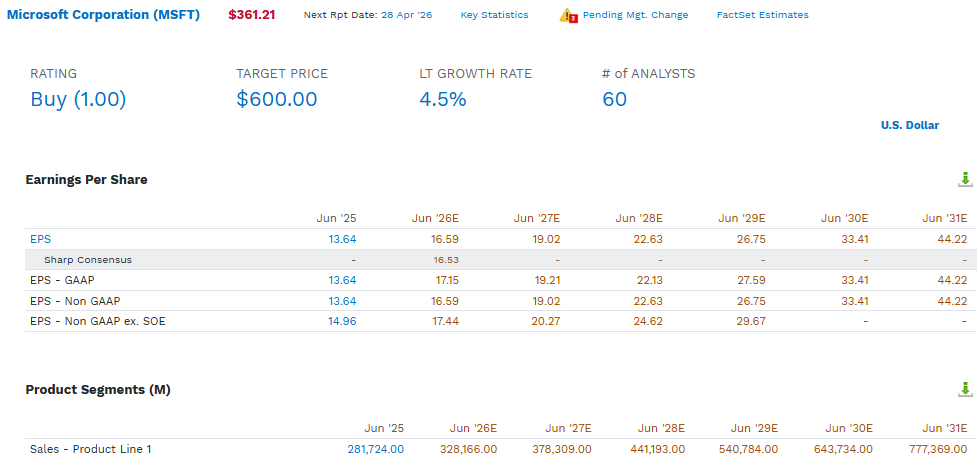This screenshot has width=977, height=457.
Task: Click the Pending Mgt. Change warning icon
Action: click(568, 15)
